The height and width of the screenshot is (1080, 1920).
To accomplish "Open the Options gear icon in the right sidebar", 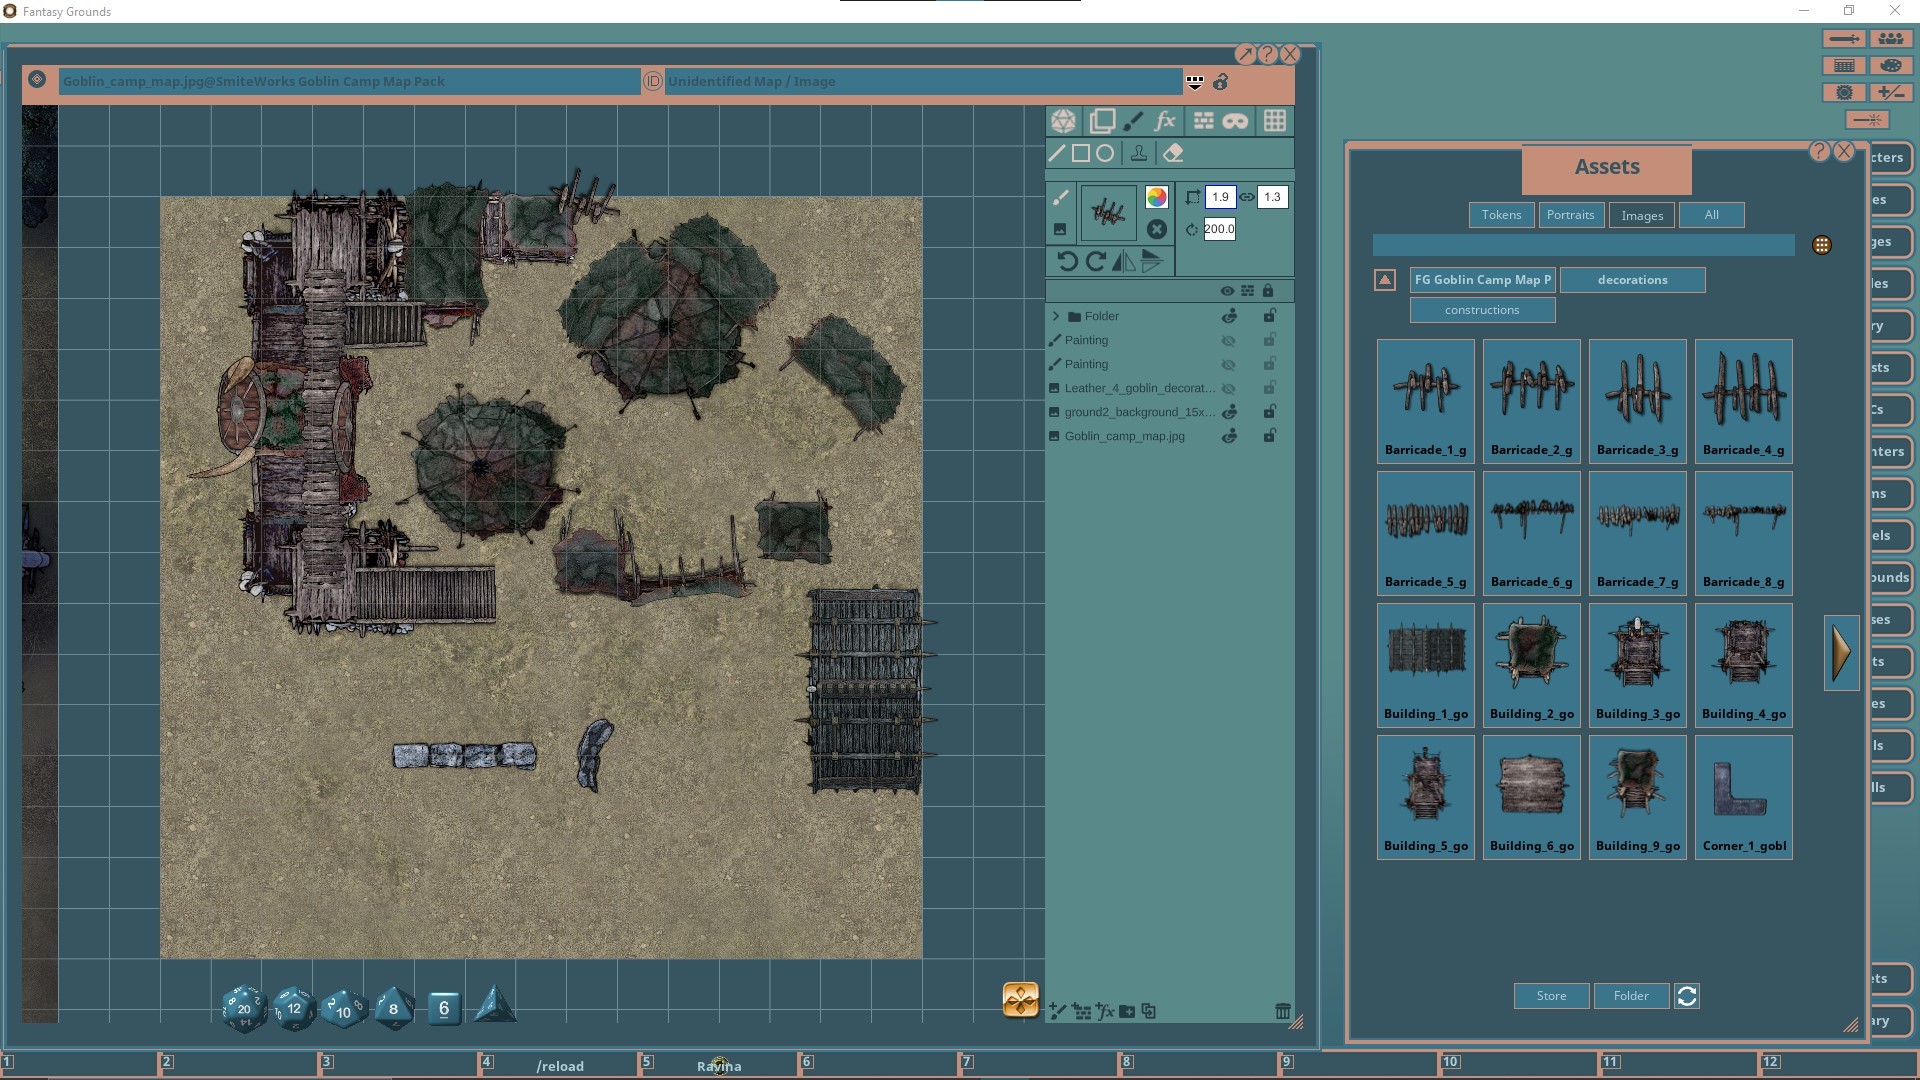I will 1846,91.
